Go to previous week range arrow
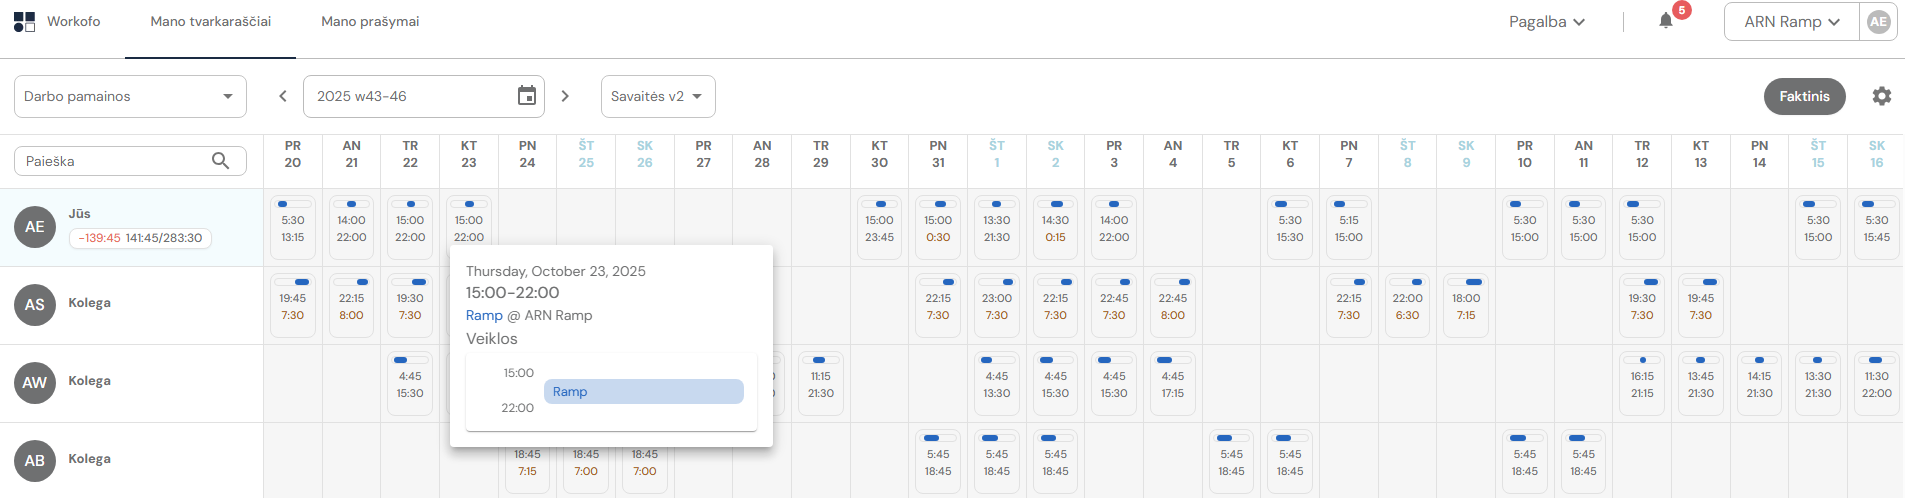The height and width of the screenshot is (498, 1905). (283, 96)
